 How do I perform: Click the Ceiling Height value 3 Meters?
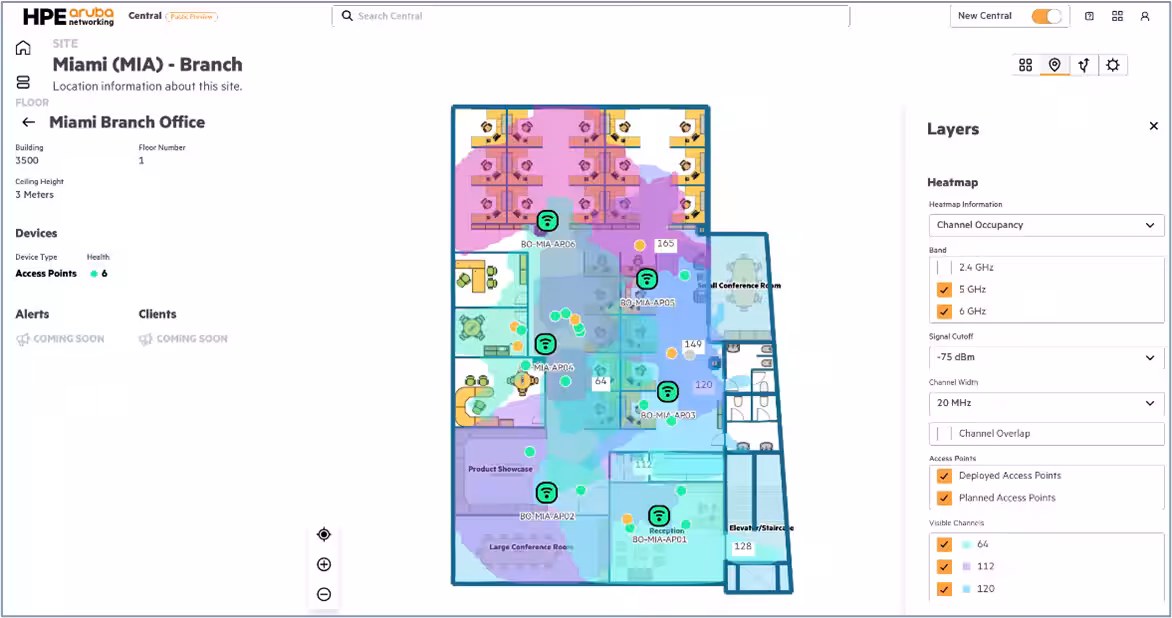point(34,195)
